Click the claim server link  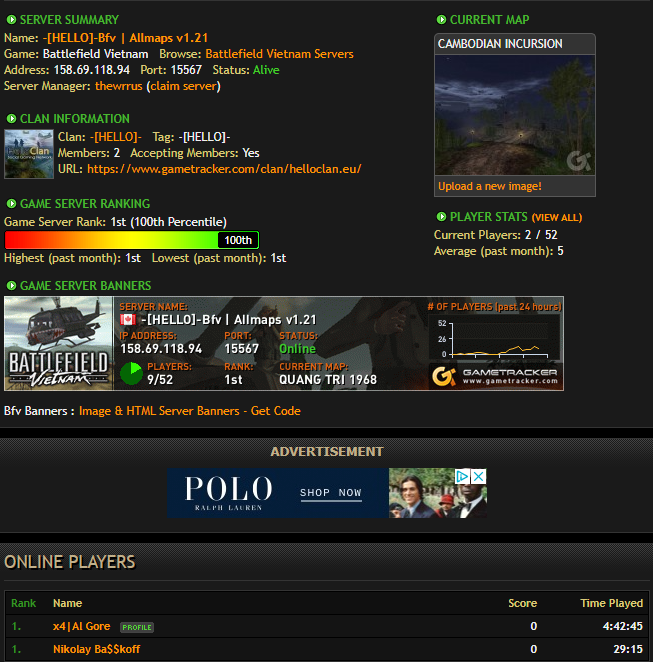184,86
